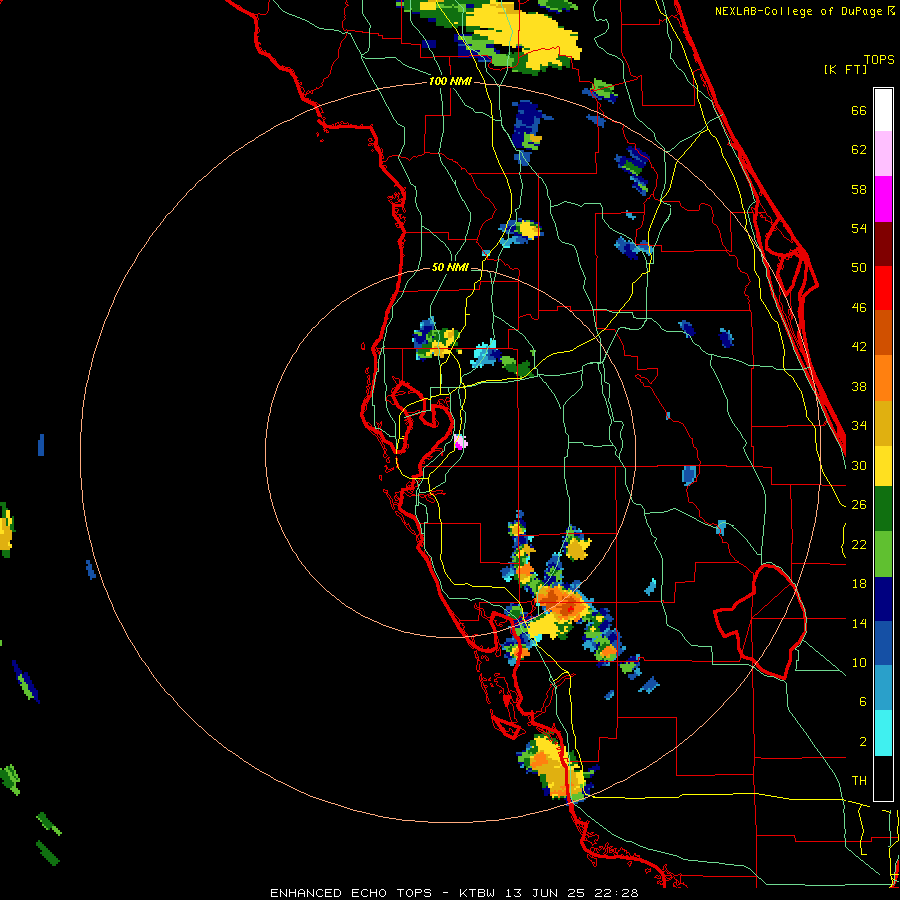The height and width of the screenshot is (900, 900).
Task: Click the 14 legend value
Action: click(859, 623)
